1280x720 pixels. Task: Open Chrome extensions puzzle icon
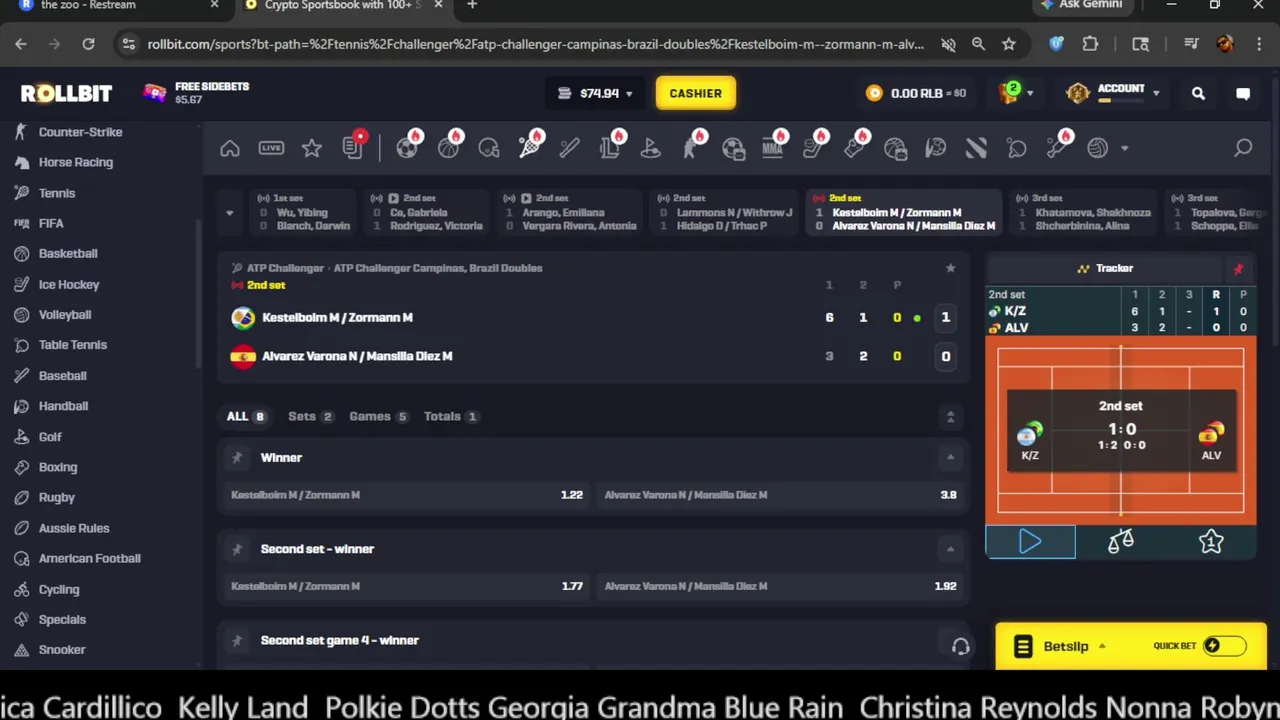tap(1090, 44)
